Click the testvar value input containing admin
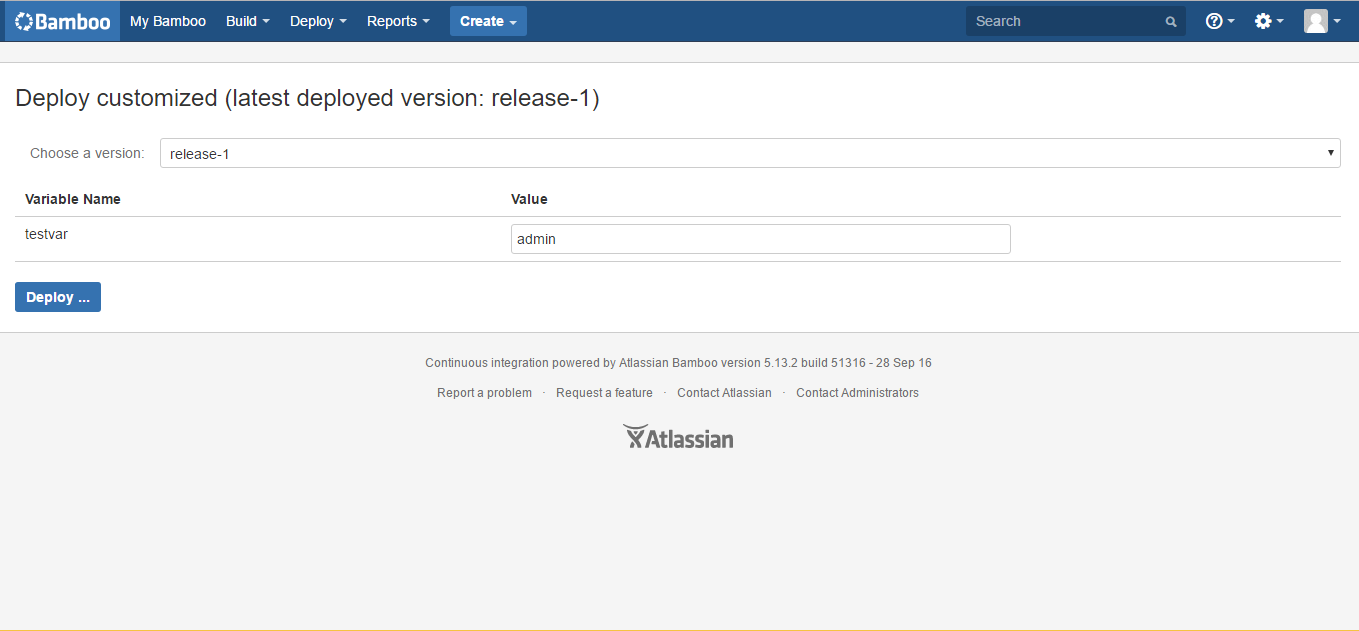The width and height of the screenshot is (1359, 631). (x=760, y=238)
